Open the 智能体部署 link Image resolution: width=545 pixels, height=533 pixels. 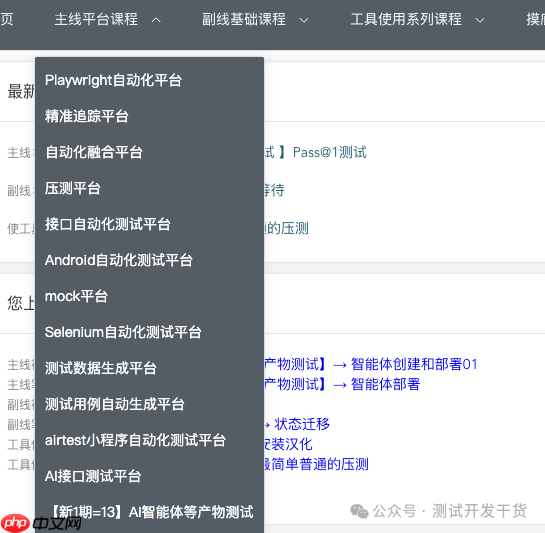(x=385, y=385)
